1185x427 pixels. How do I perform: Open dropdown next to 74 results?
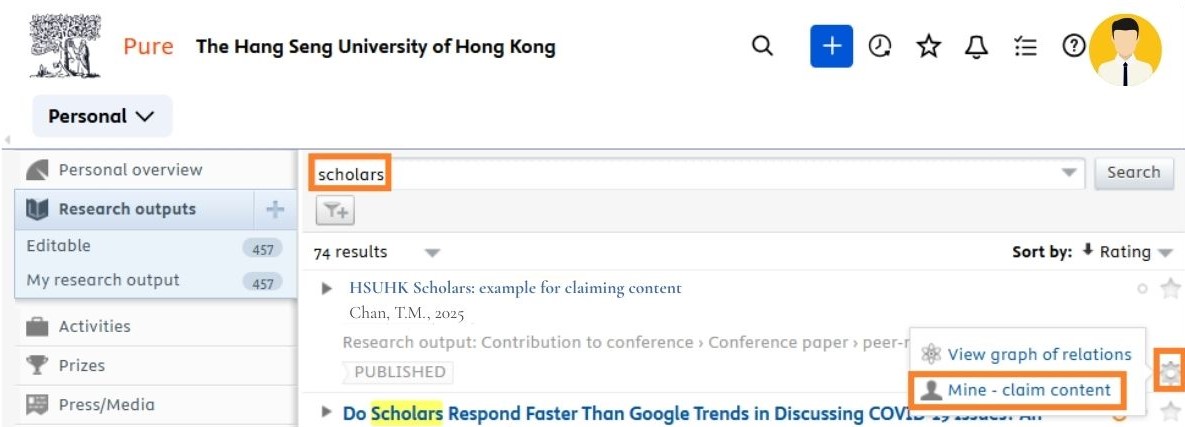tap(431, 252)
